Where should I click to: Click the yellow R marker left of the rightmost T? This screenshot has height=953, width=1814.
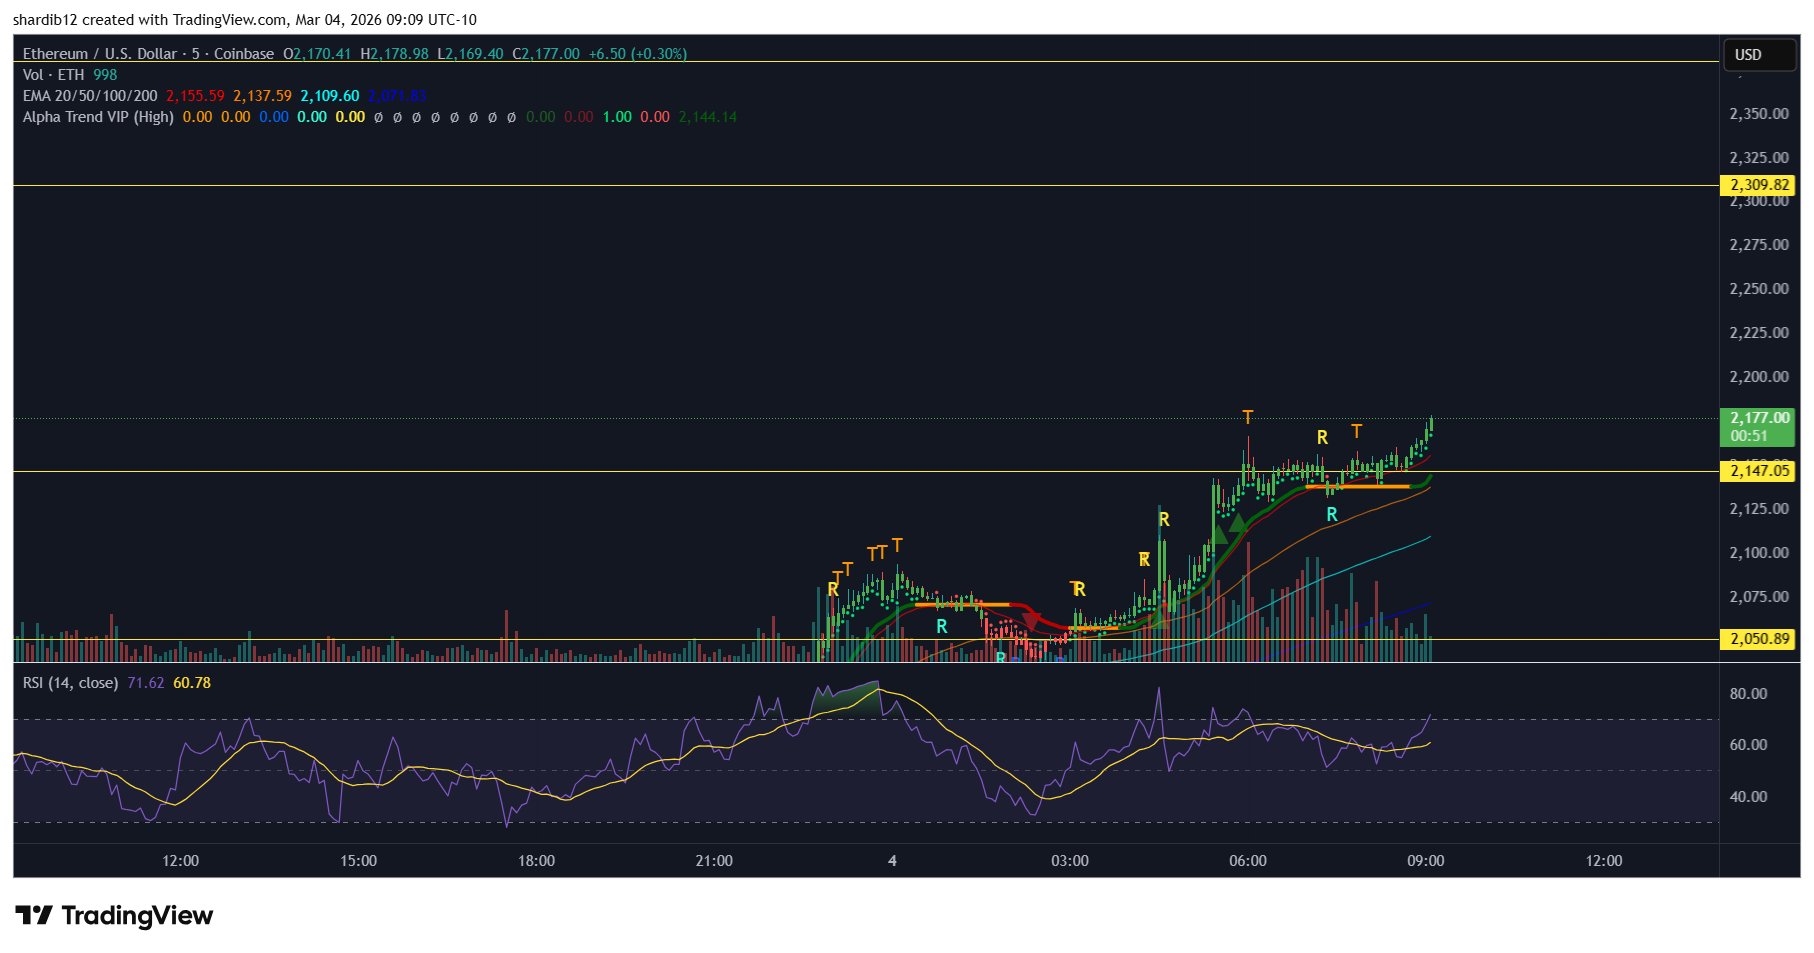[x=1322, y=437]
